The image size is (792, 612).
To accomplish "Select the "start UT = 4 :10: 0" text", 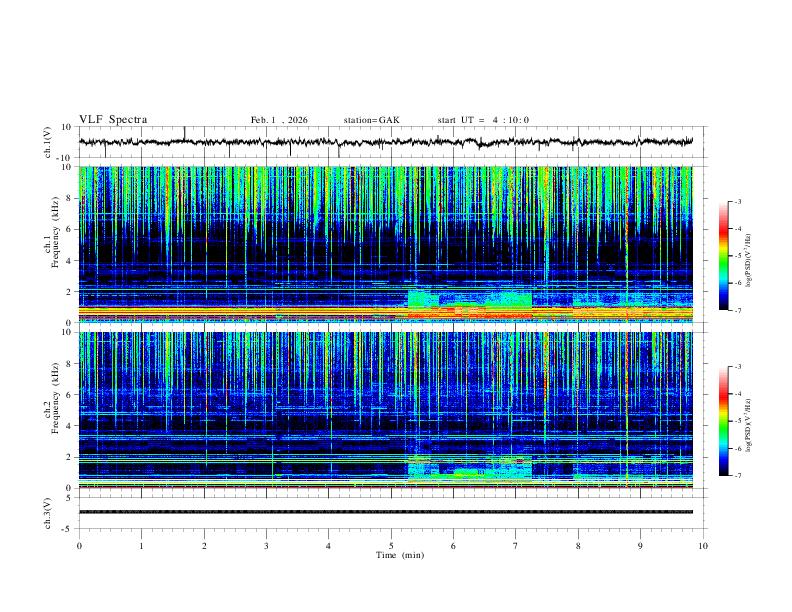I will pos(483,120).
